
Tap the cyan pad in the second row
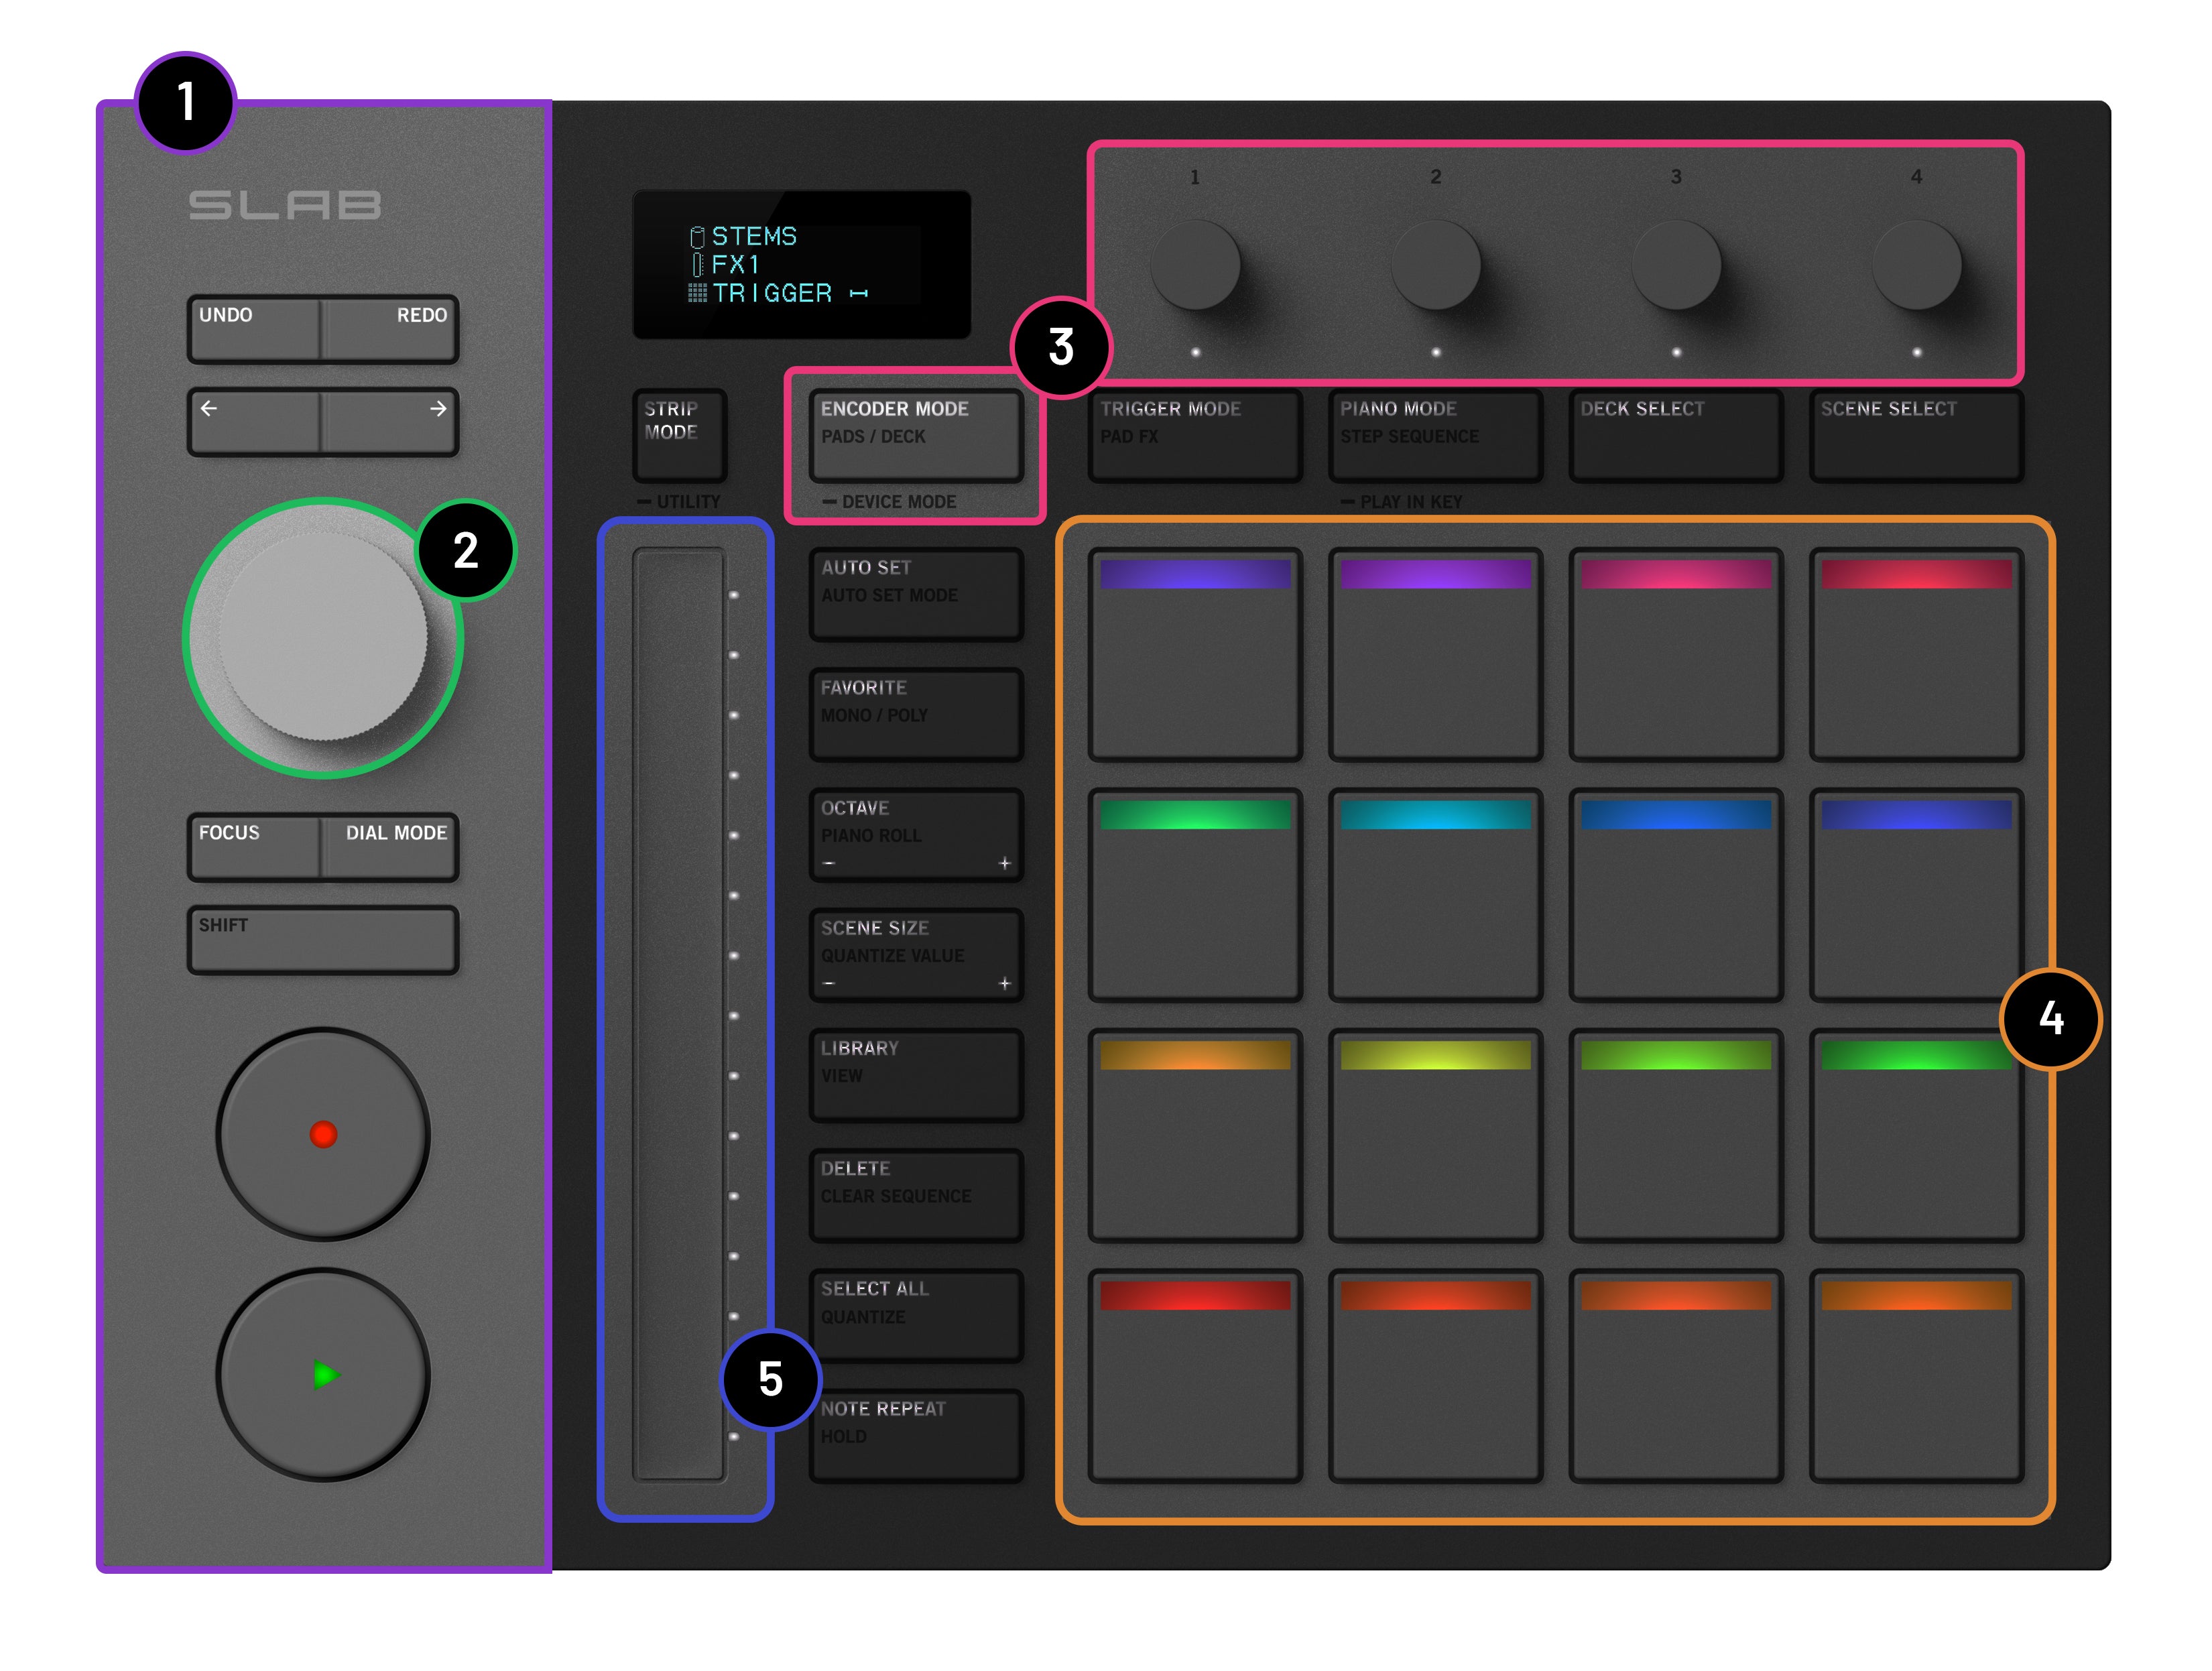(x=1435, y=895)
